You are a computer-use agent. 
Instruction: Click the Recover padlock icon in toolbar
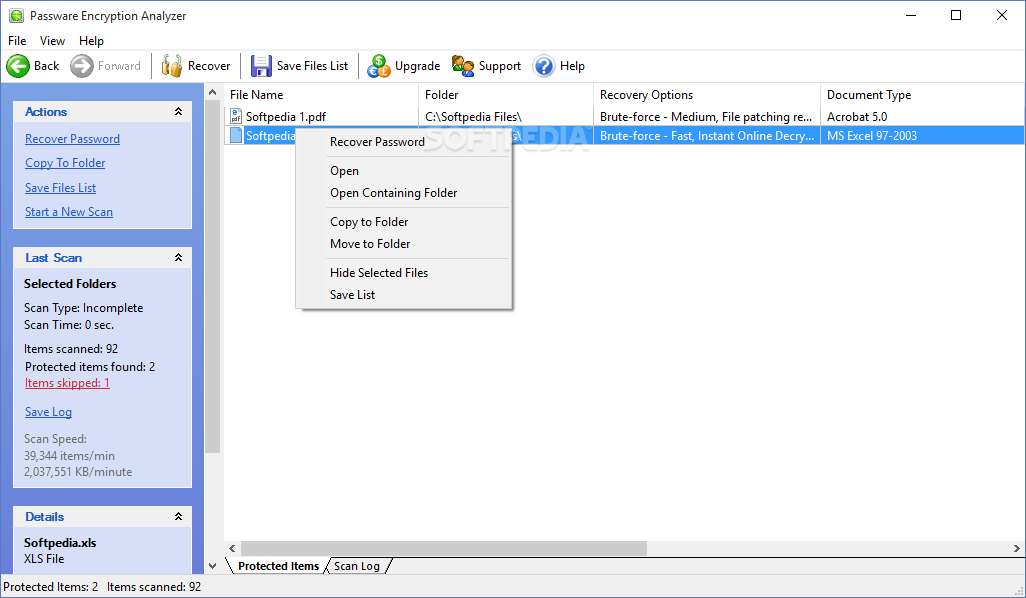(x=171, y=66)
